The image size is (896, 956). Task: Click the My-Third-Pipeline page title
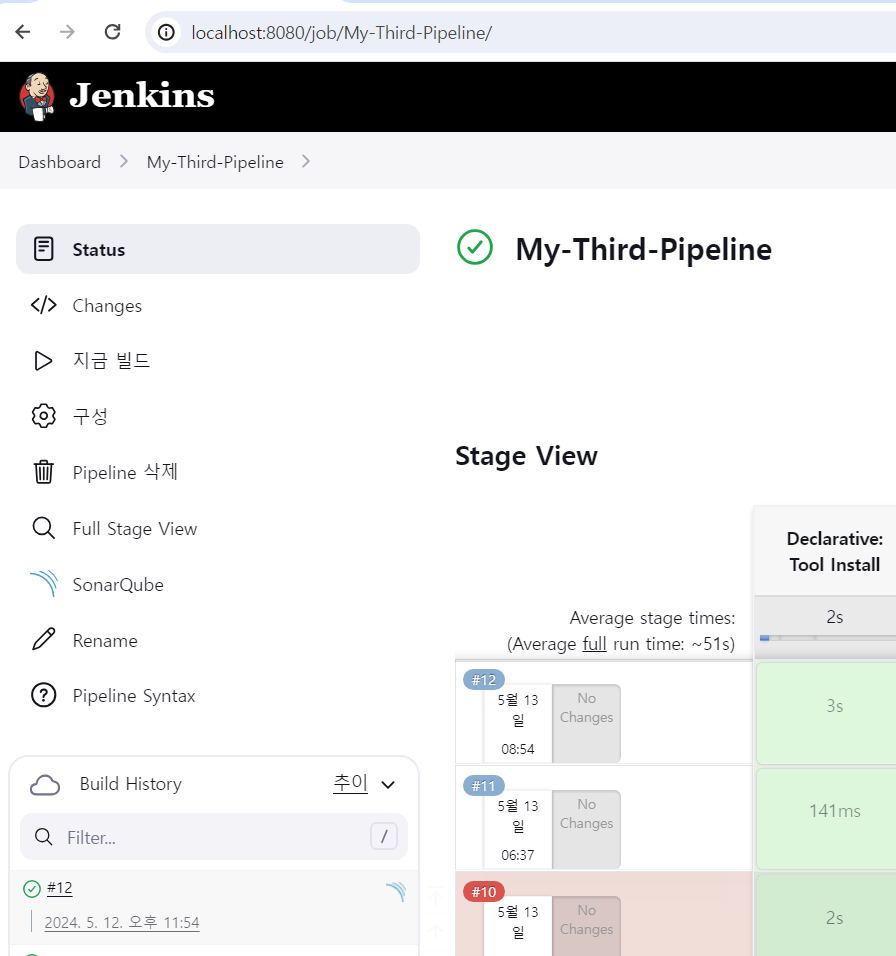(x=644, y=249)
